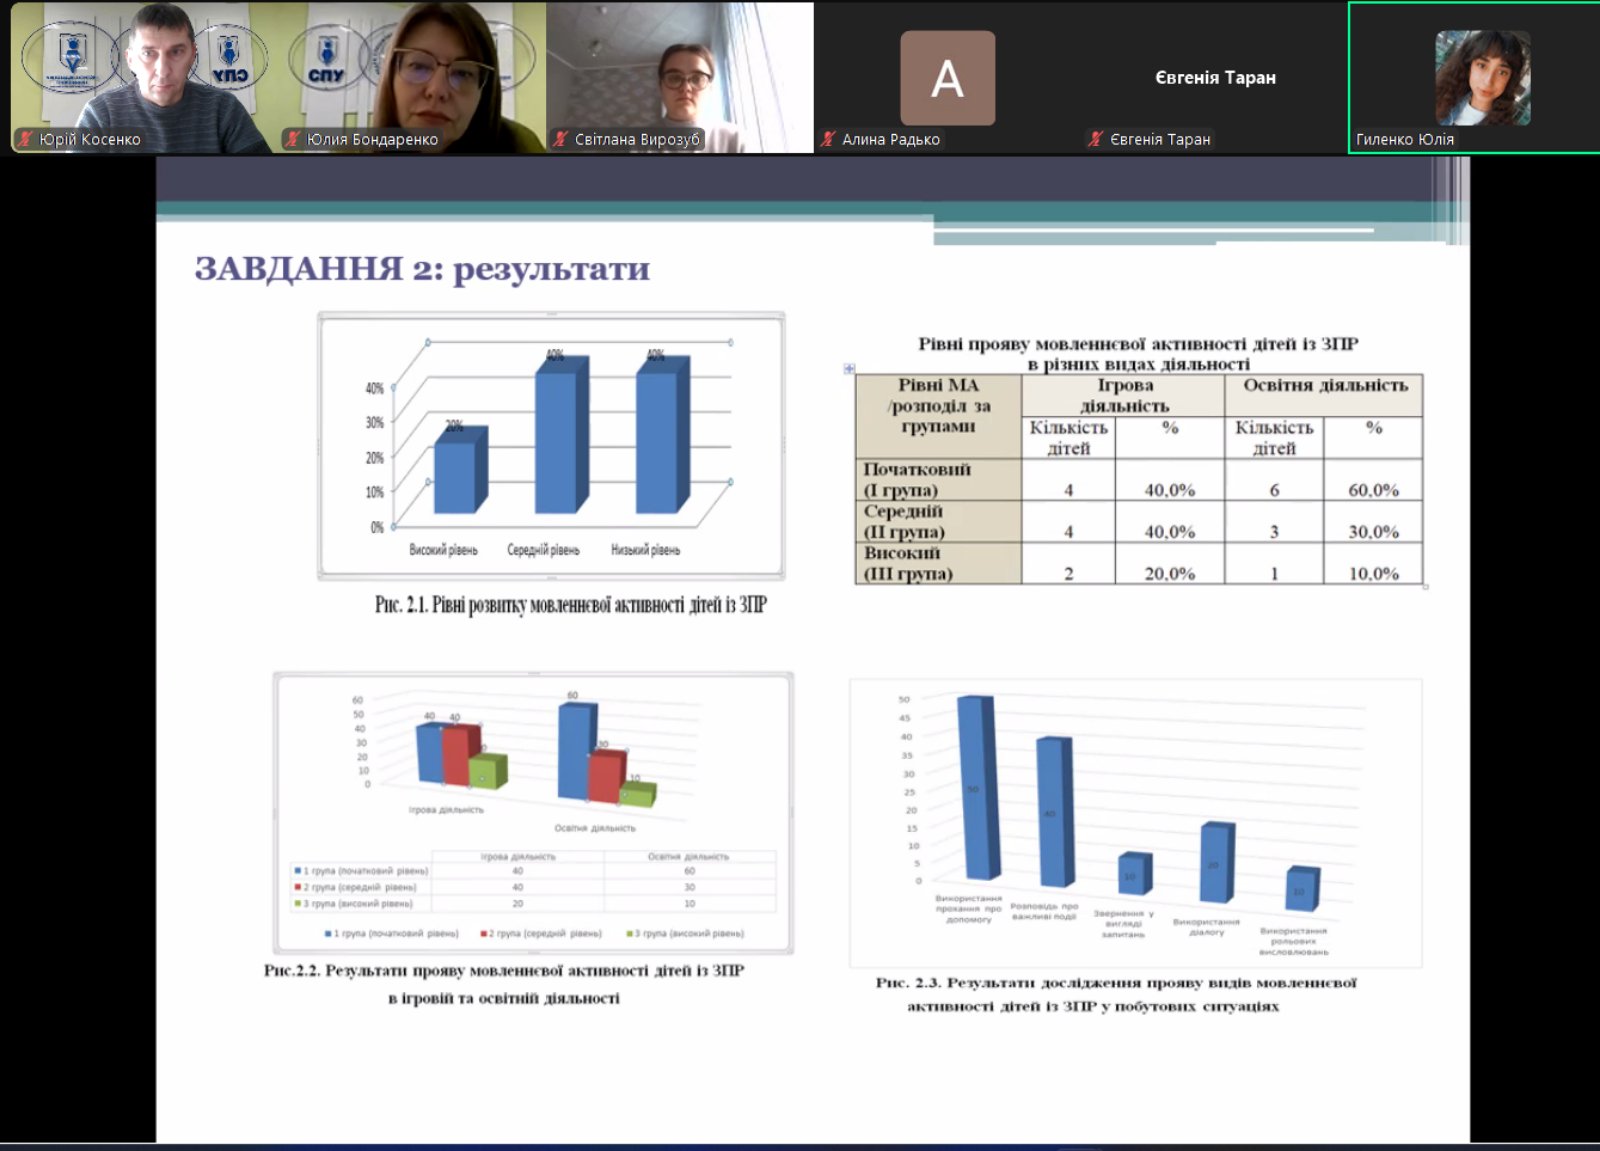Image resolution: width=1600 pixels, height=1151 pixels.
Task: Click the Гиленко Юлія name label
Action: tap(1404, 139)
